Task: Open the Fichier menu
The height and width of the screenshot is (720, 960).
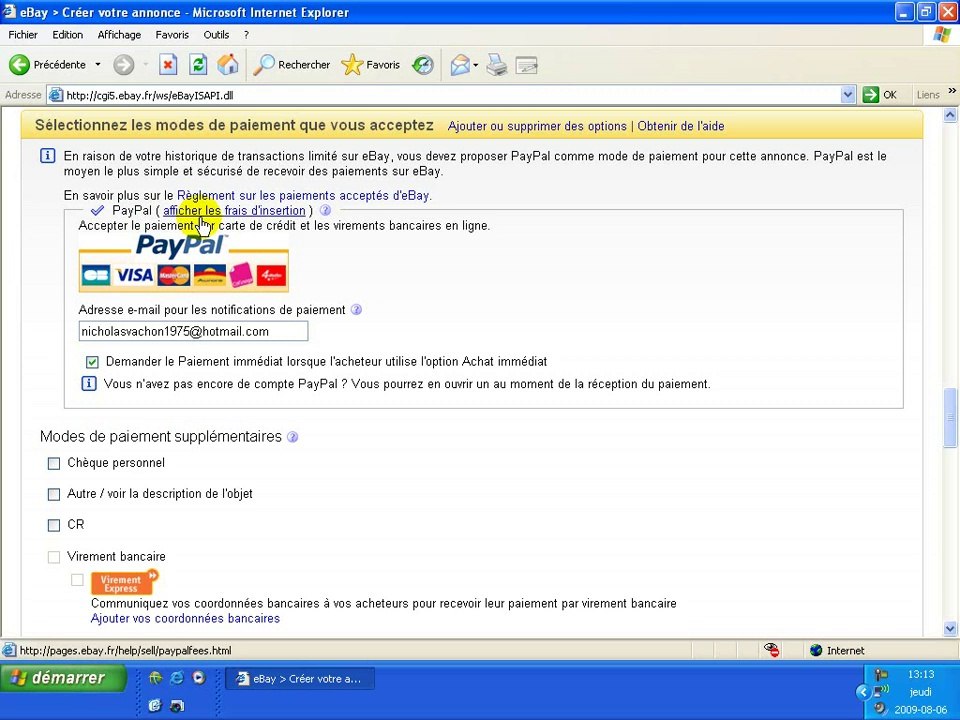Action: point(23,35)
